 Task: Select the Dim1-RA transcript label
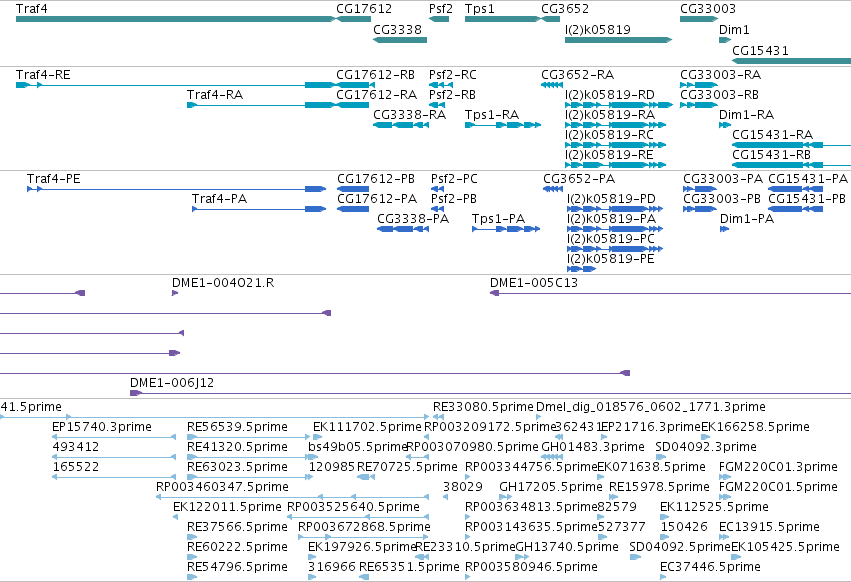[x=746, y=115]
